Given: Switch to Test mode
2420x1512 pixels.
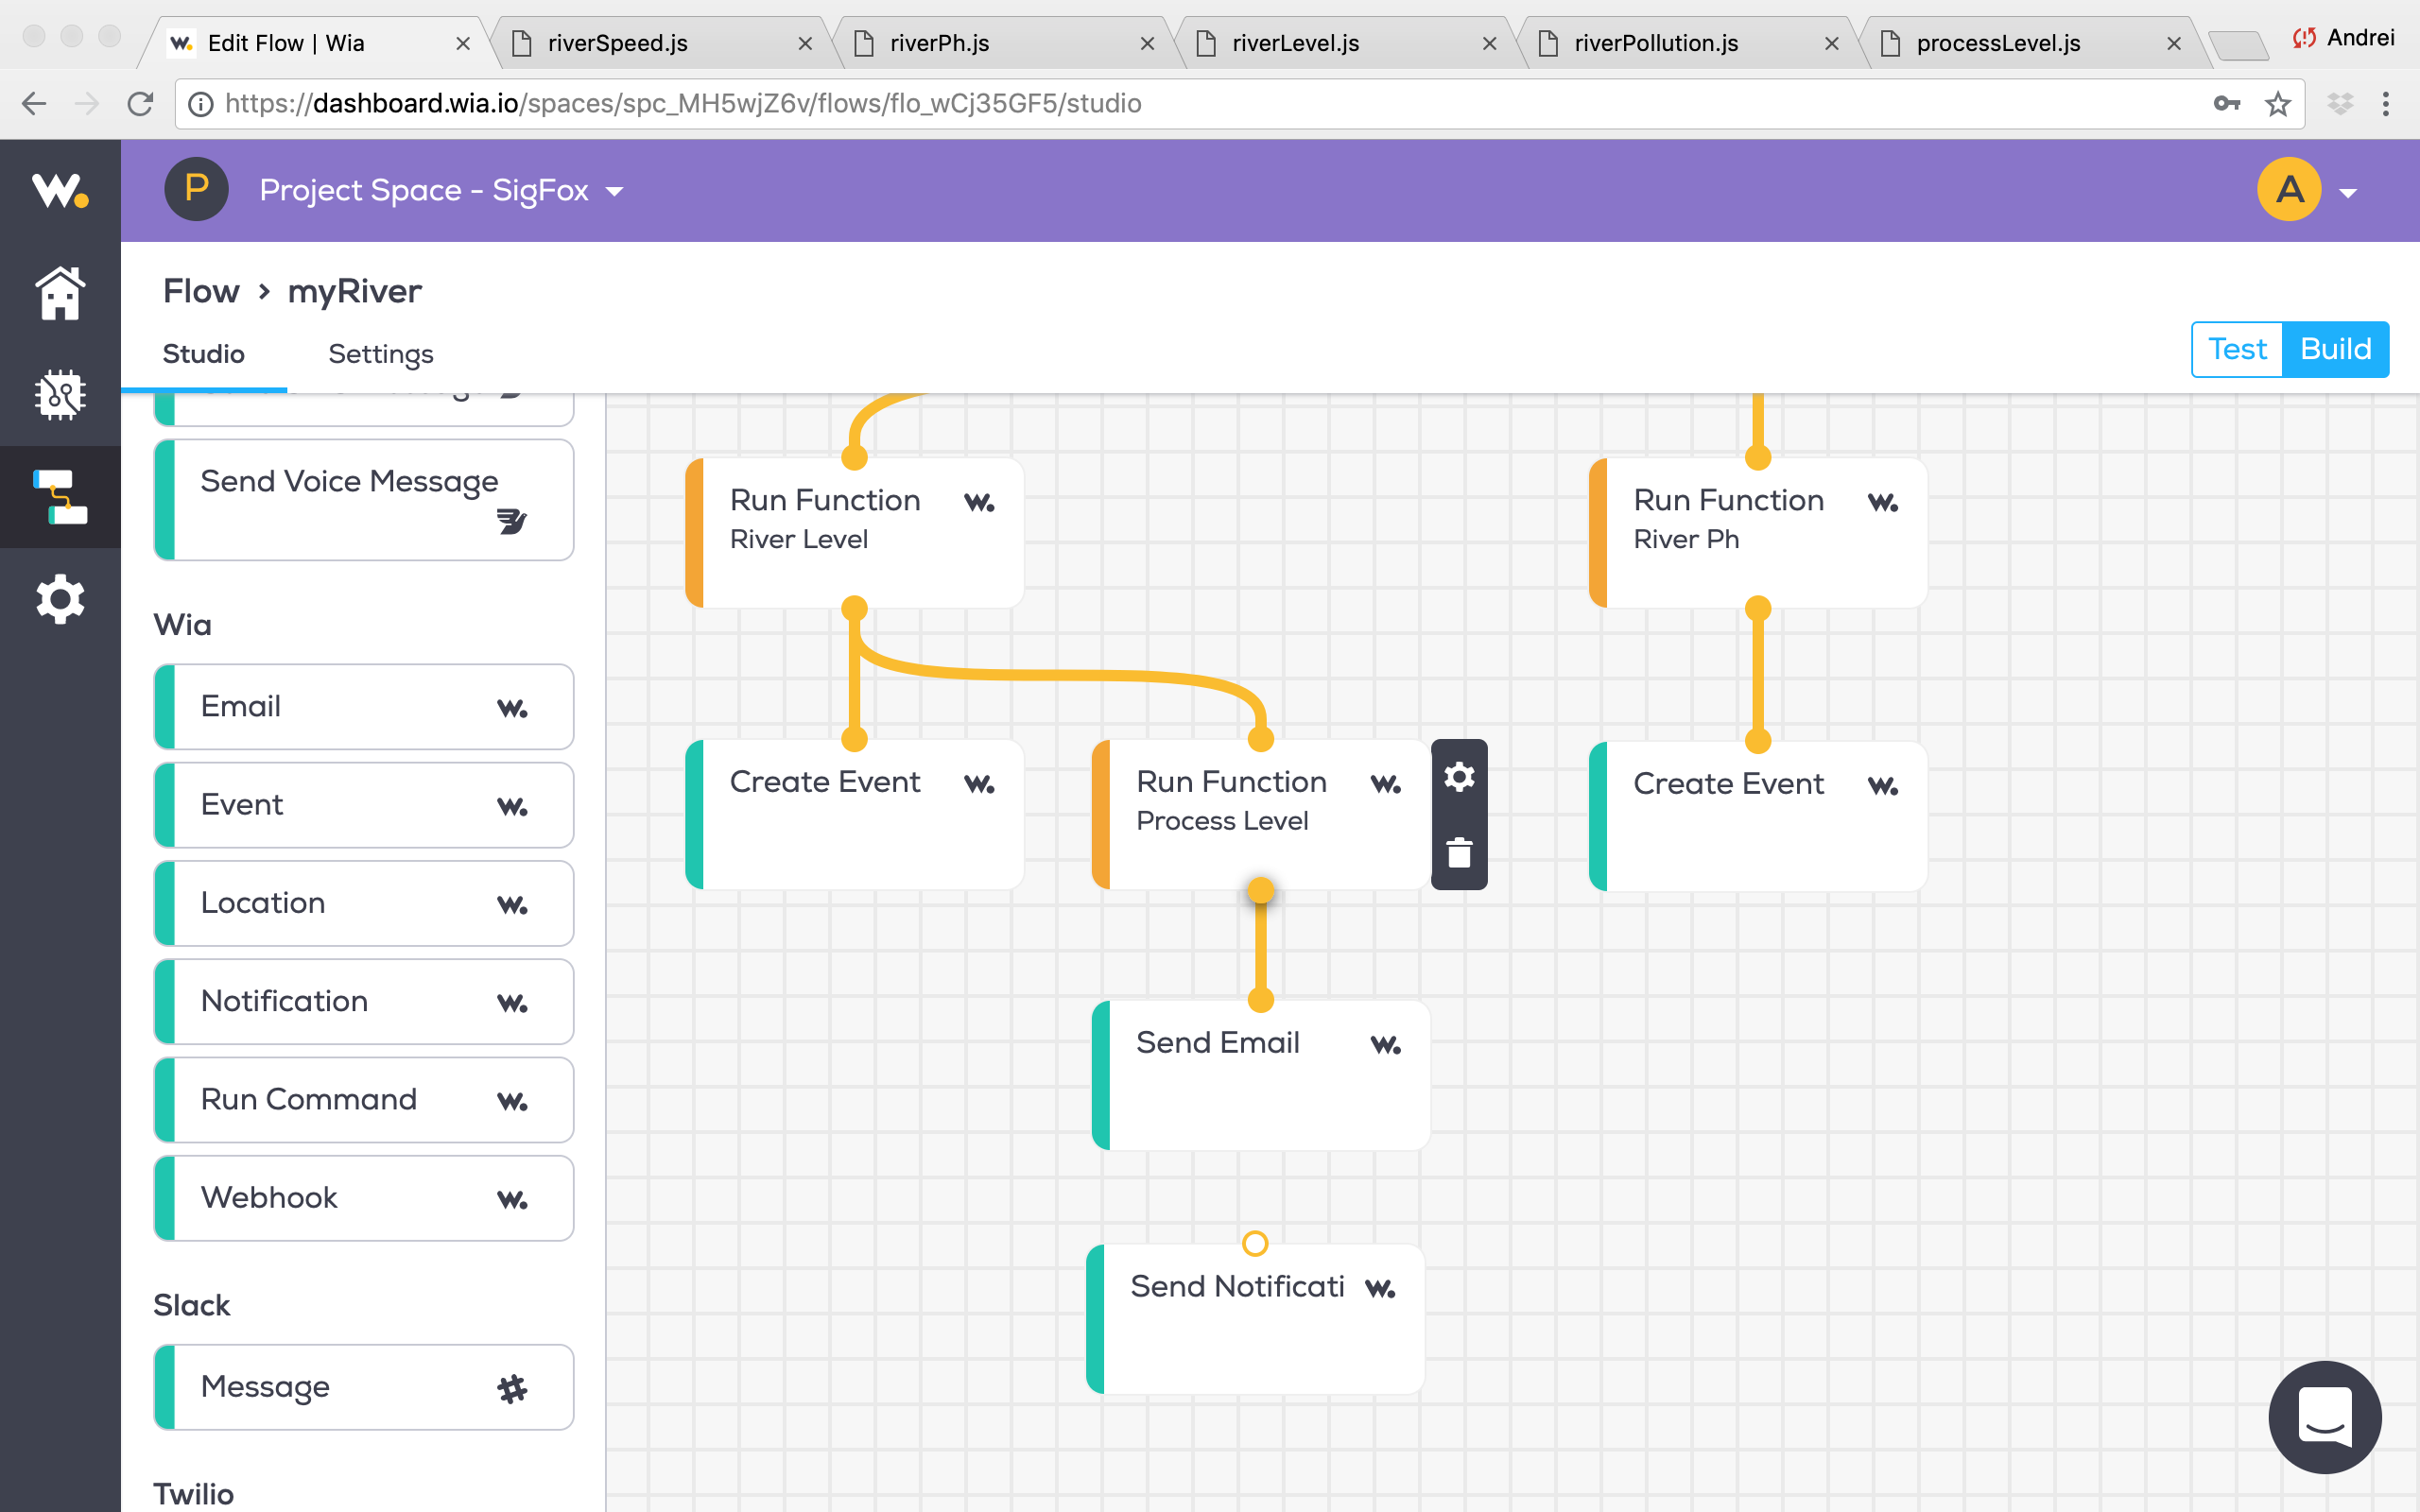Looking at the screenshot, I should pyautogui.click(x=2237, y=349).
